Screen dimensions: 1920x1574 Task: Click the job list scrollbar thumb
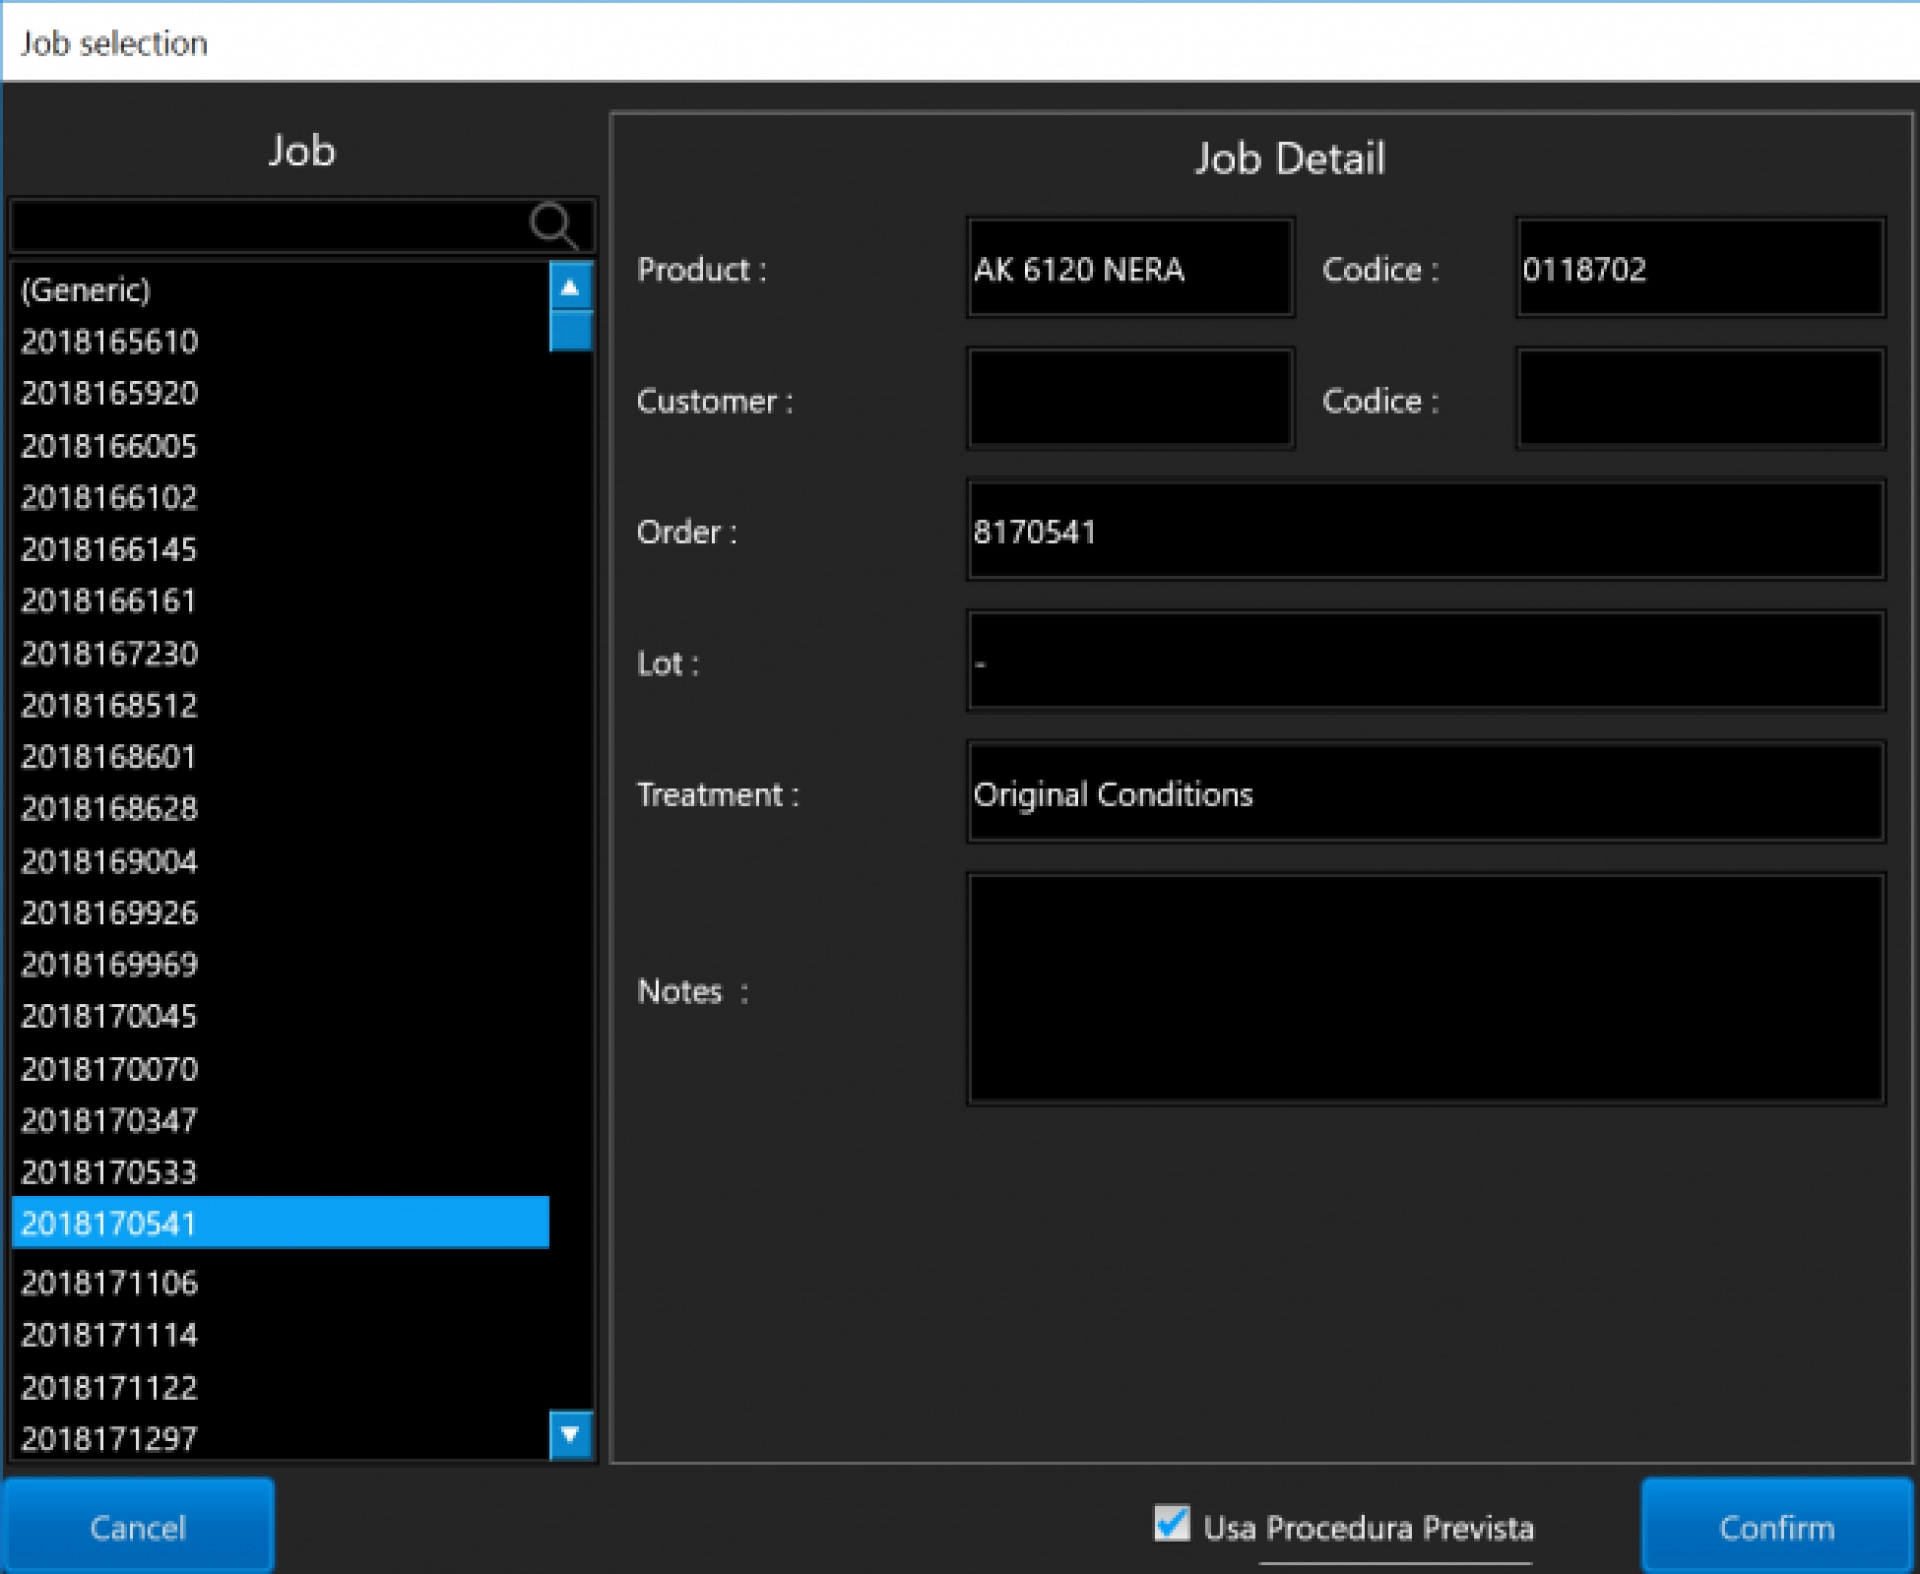(571, 331)
